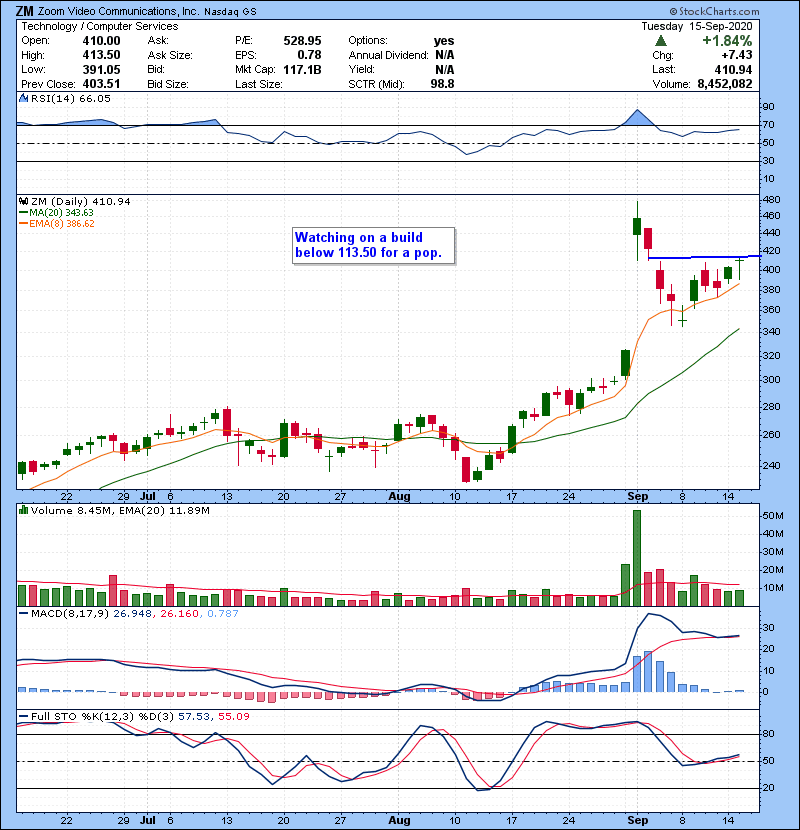Click the 50M volume axis label
Viewport: 800px width, 830px height.
[772, 516]
